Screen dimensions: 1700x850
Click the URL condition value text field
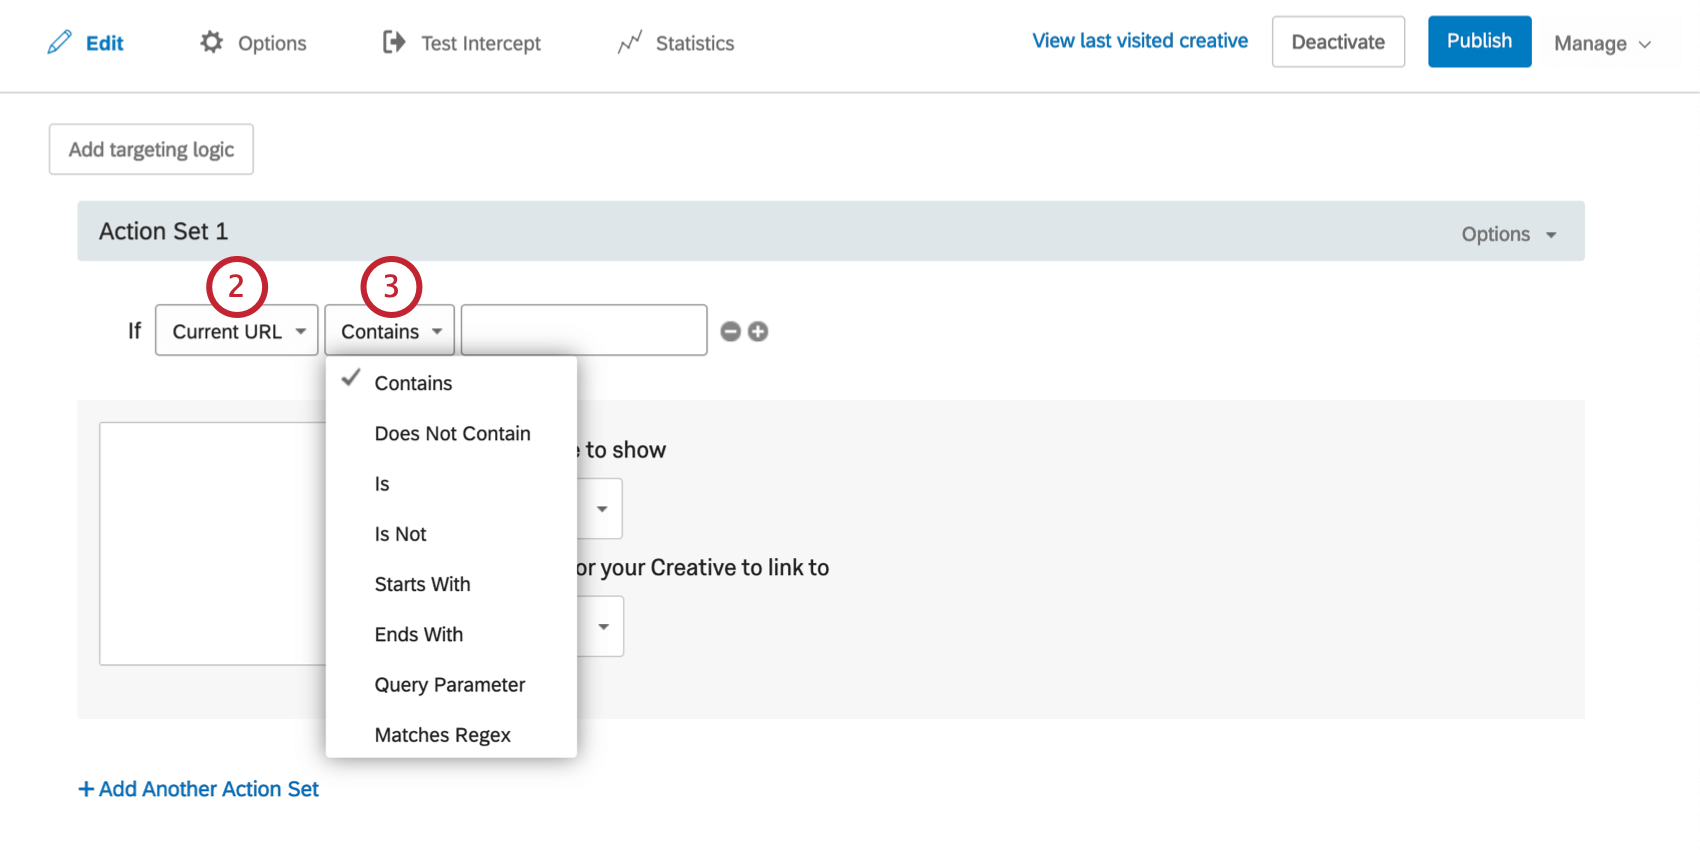[584, 330]
